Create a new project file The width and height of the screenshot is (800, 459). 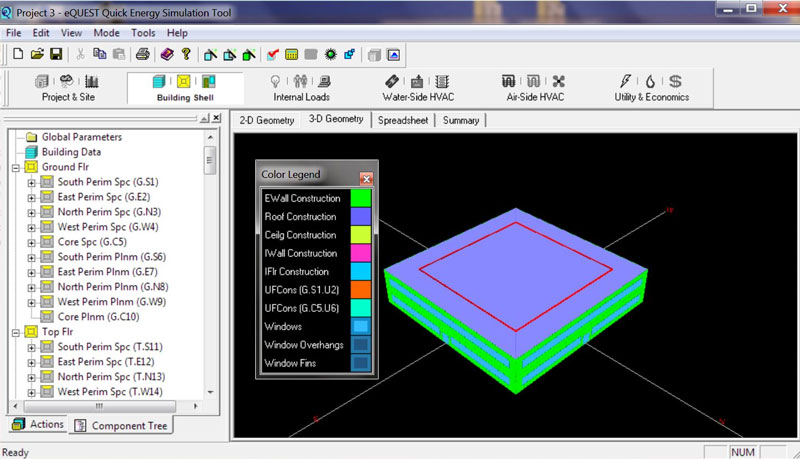pos(18,54)
